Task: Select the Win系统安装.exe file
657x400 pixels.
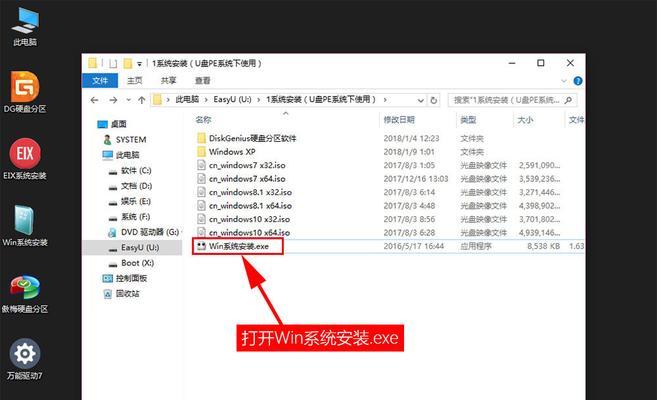Action: click(x=239, y=246)
